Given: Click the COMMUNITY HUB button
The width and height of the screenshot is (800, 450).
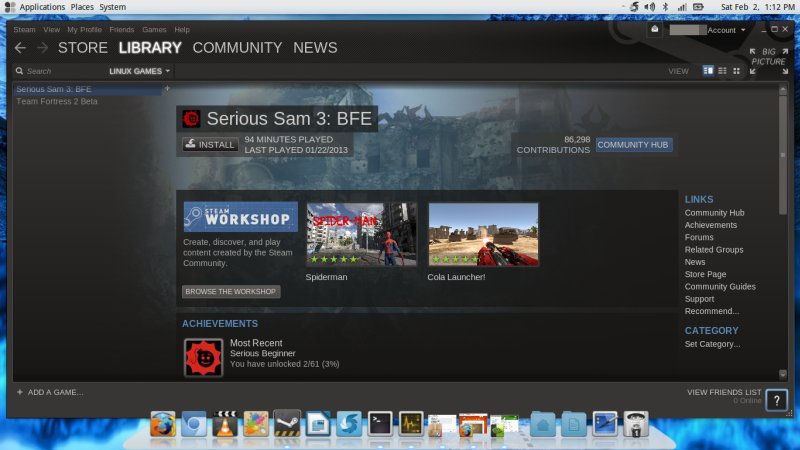Looking at the screenshot, I should [633, 145].
